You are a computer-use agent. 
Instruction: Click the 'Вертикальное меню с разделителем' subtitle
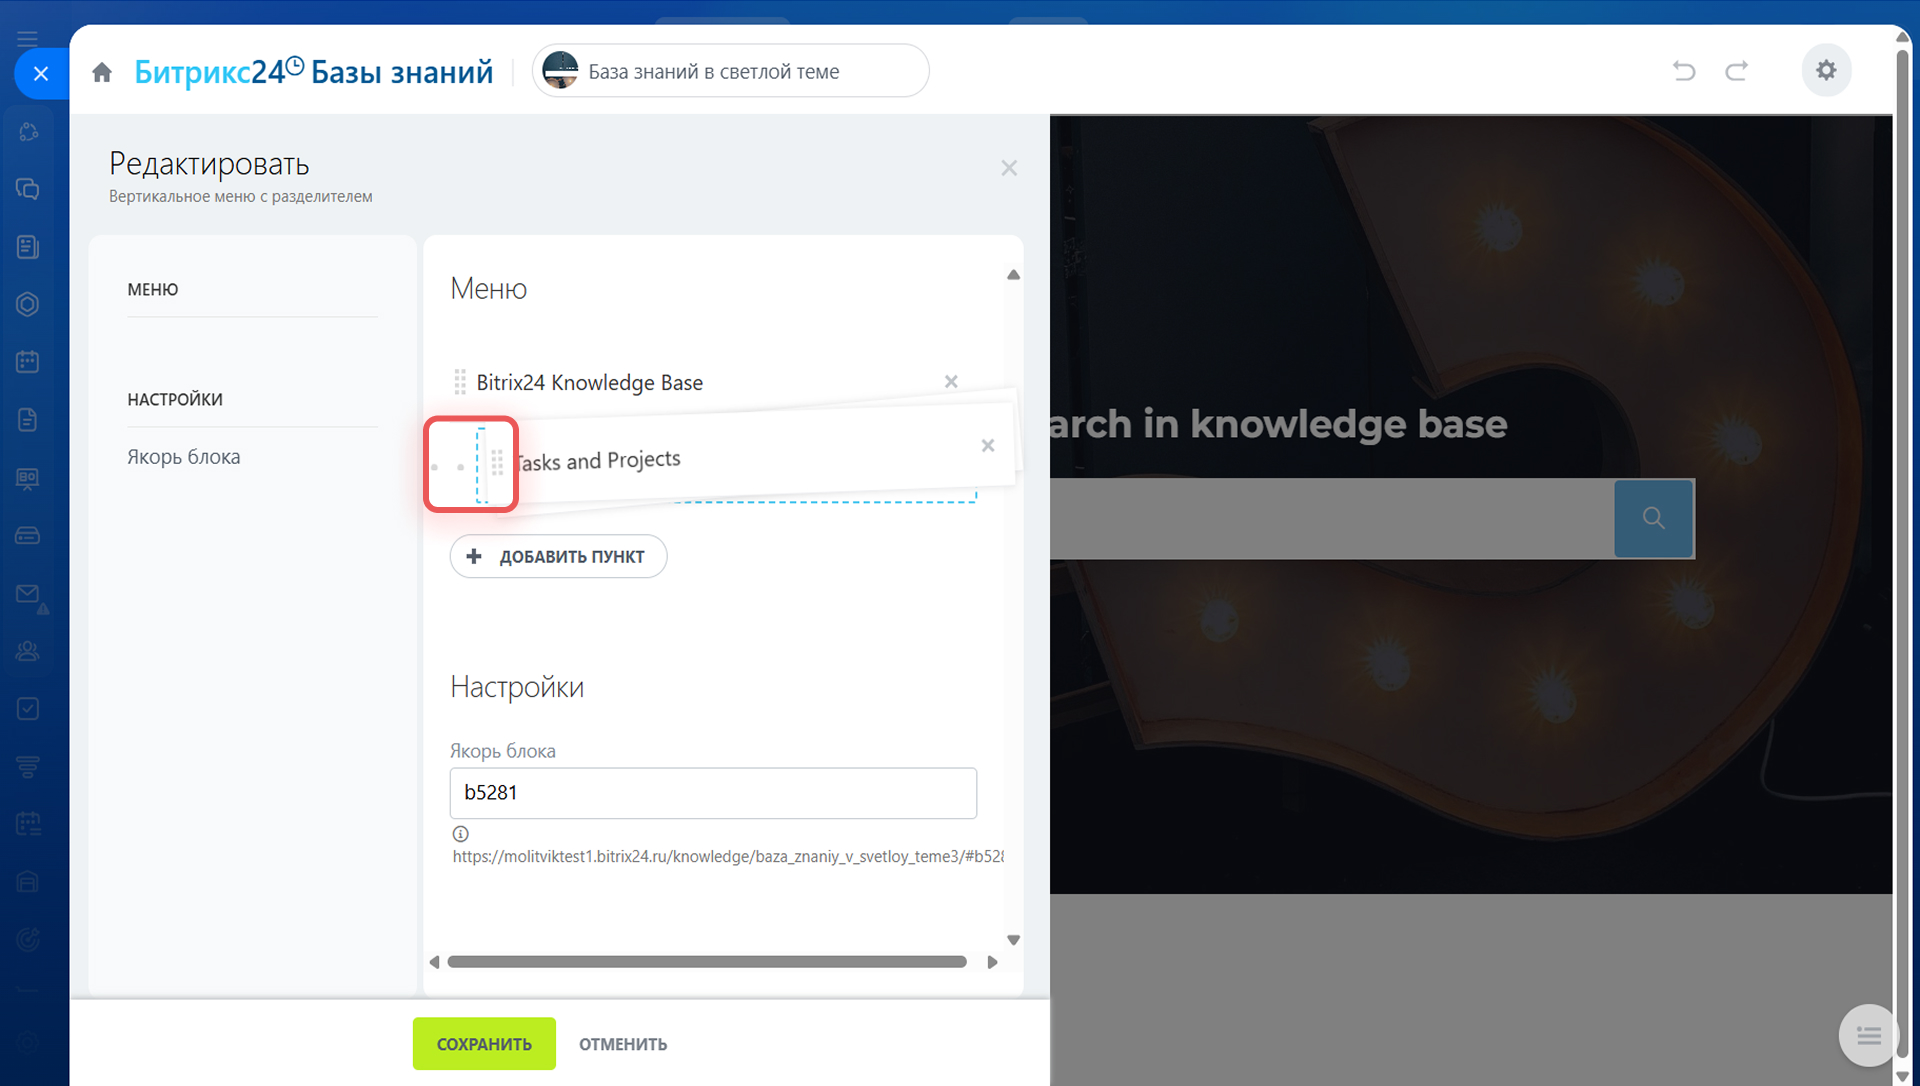tap(241, 197)
